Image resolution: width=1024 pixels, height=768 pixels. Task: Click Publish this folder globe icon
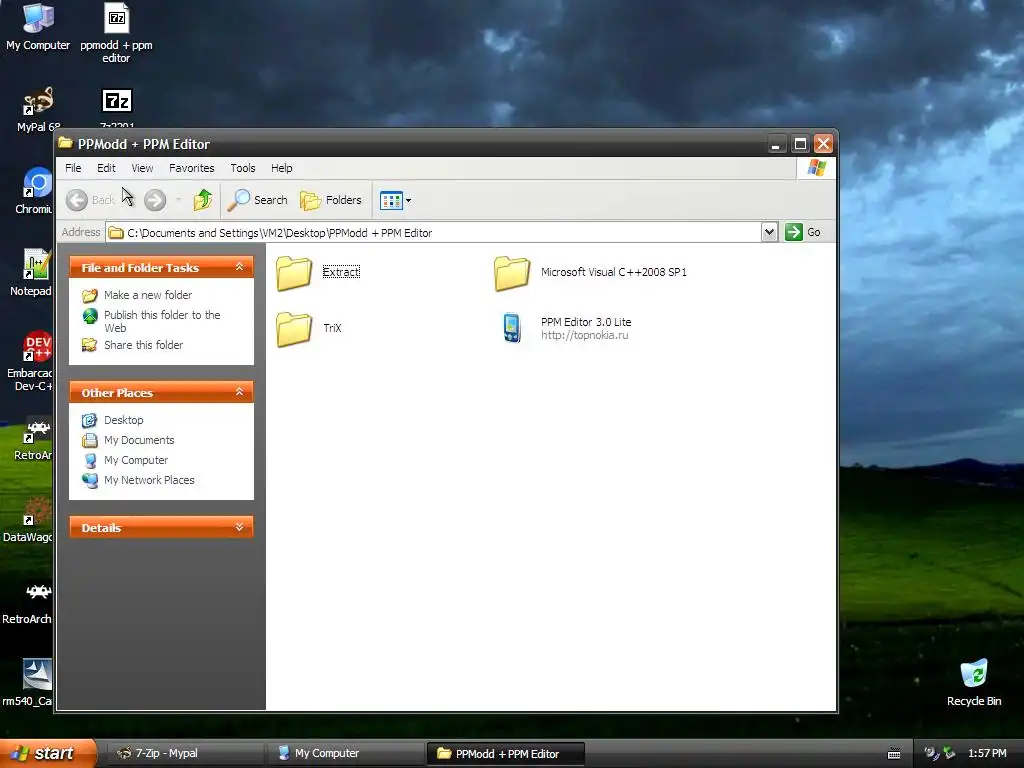tap(89, 315)
